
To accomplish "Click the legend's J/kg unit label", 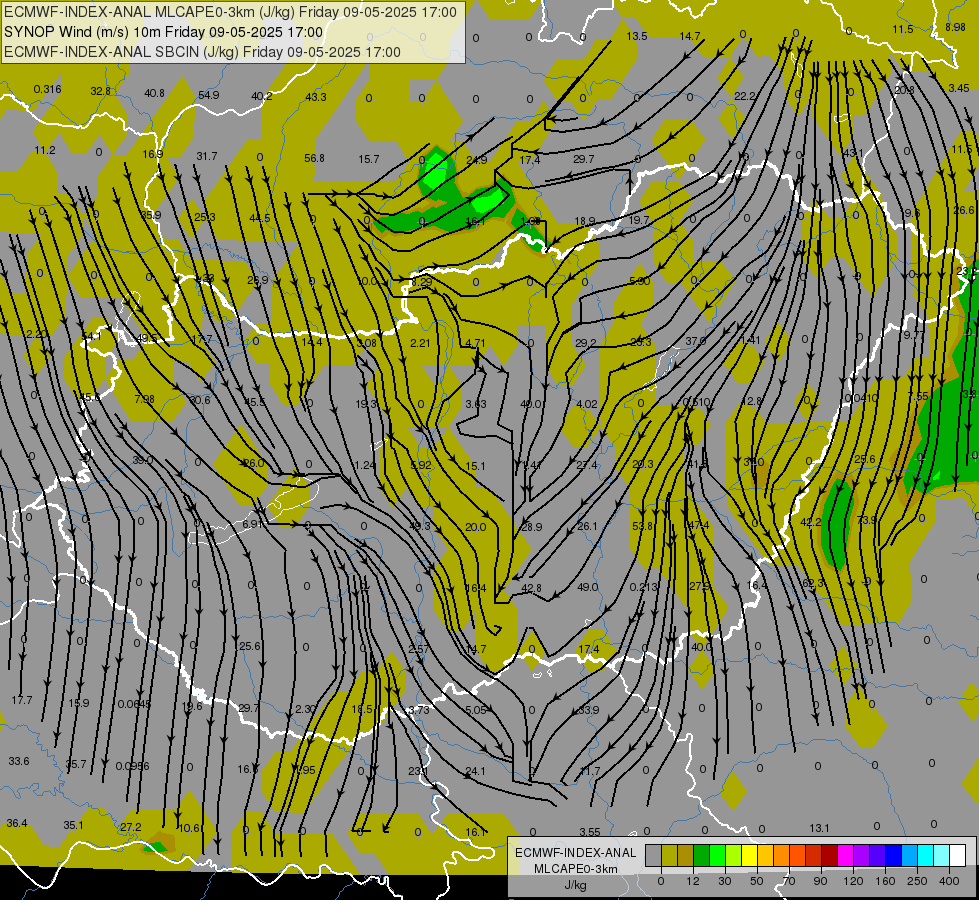I will click(575, 885).
